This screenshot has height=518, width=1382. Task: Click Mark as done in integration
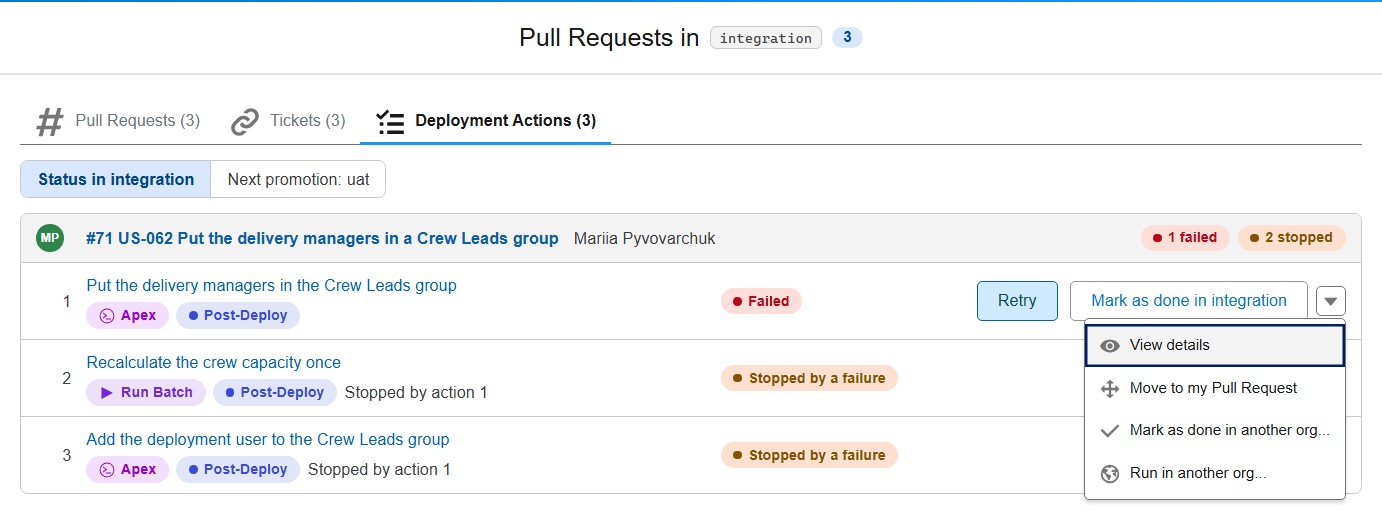point(1189,301)
